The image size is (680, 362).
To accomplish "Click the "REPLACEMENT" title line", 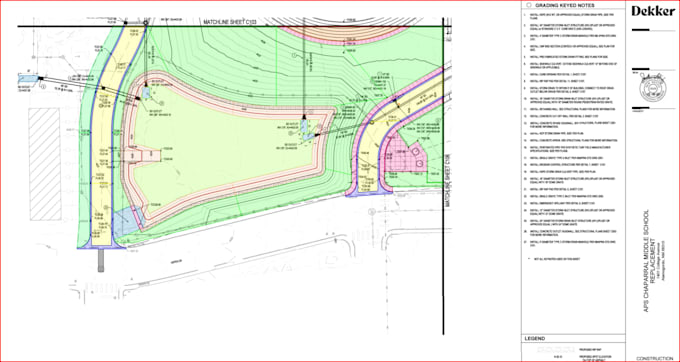I will (654, 261).
